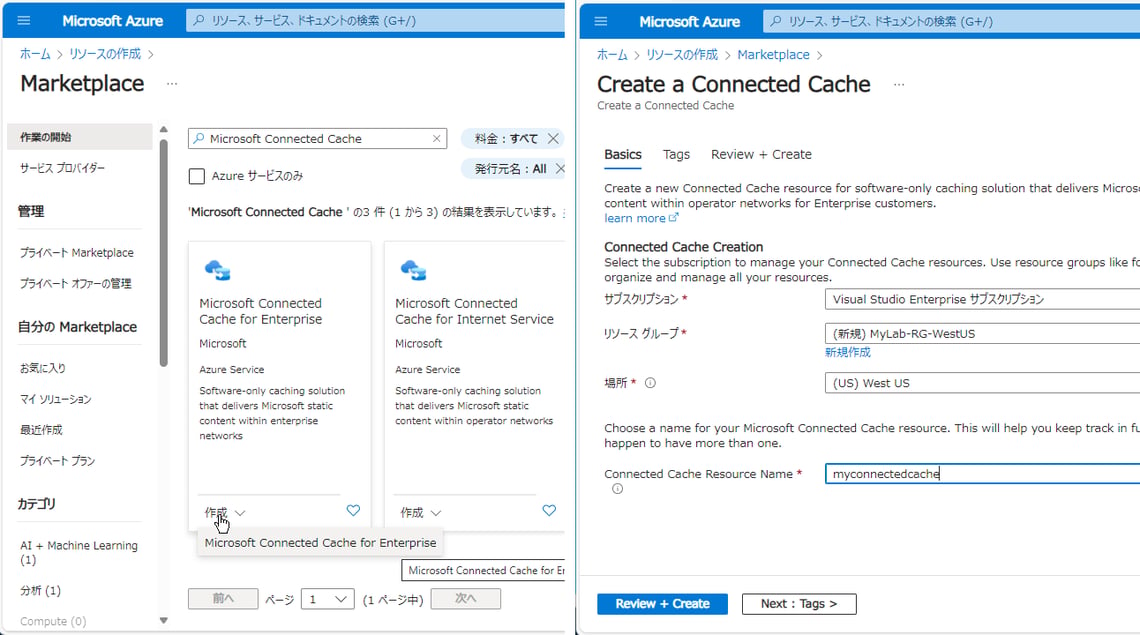This screenshot has height=635, width=1140.
Task: Click search box in right Azure header
Action: (952, 21)
